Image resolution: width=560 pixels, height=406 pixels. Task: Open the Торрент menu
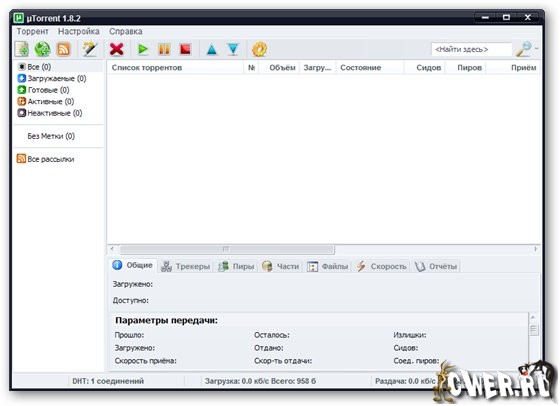click(32, 31)
